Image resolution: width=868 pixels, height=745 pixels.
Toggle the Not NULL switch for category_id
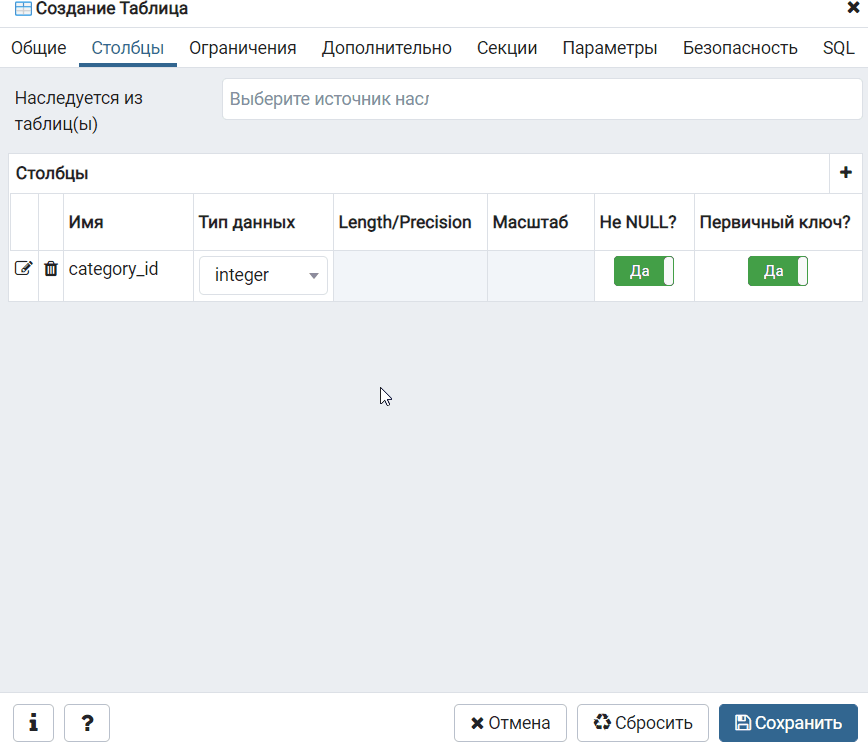point(644,272)
